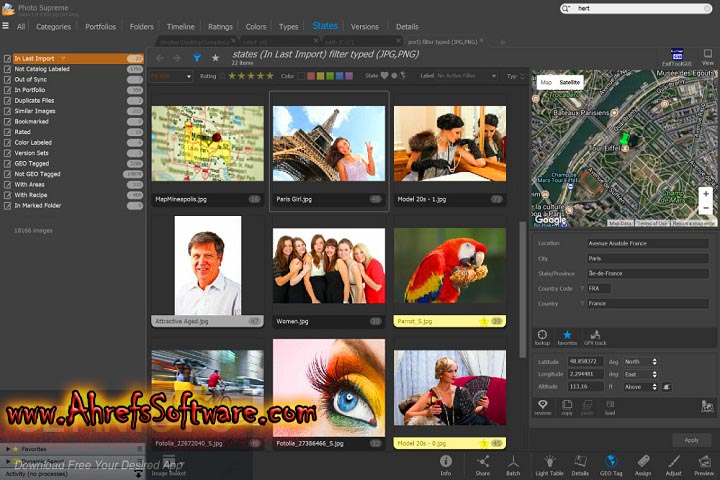Filter by green color swatch
Viewport: 720px width, 480px height.
[x=330, y=76]
